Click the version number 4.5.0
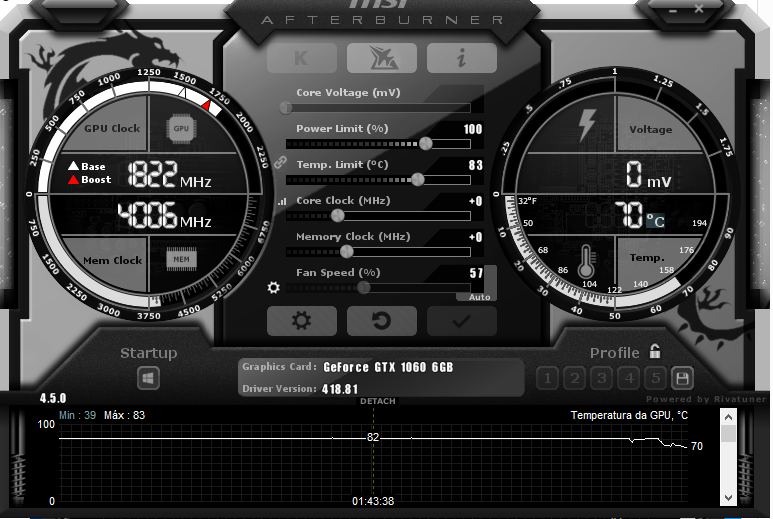The width and height of the screenshot is (773, 519). 53,398
